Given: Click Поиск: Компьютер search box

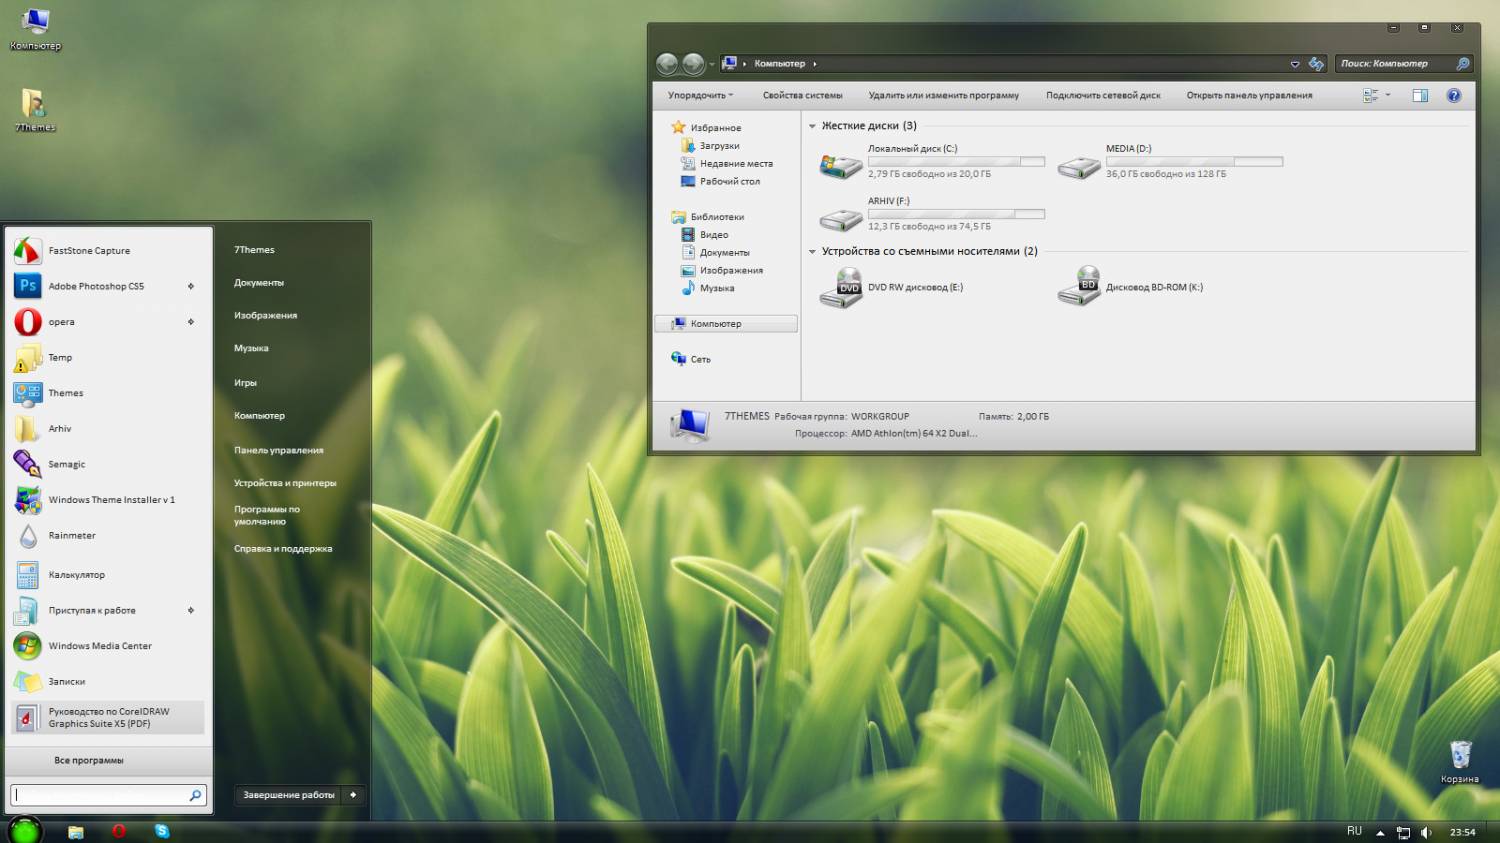Looking at the screenshot, I should [x=1404, y=64].
